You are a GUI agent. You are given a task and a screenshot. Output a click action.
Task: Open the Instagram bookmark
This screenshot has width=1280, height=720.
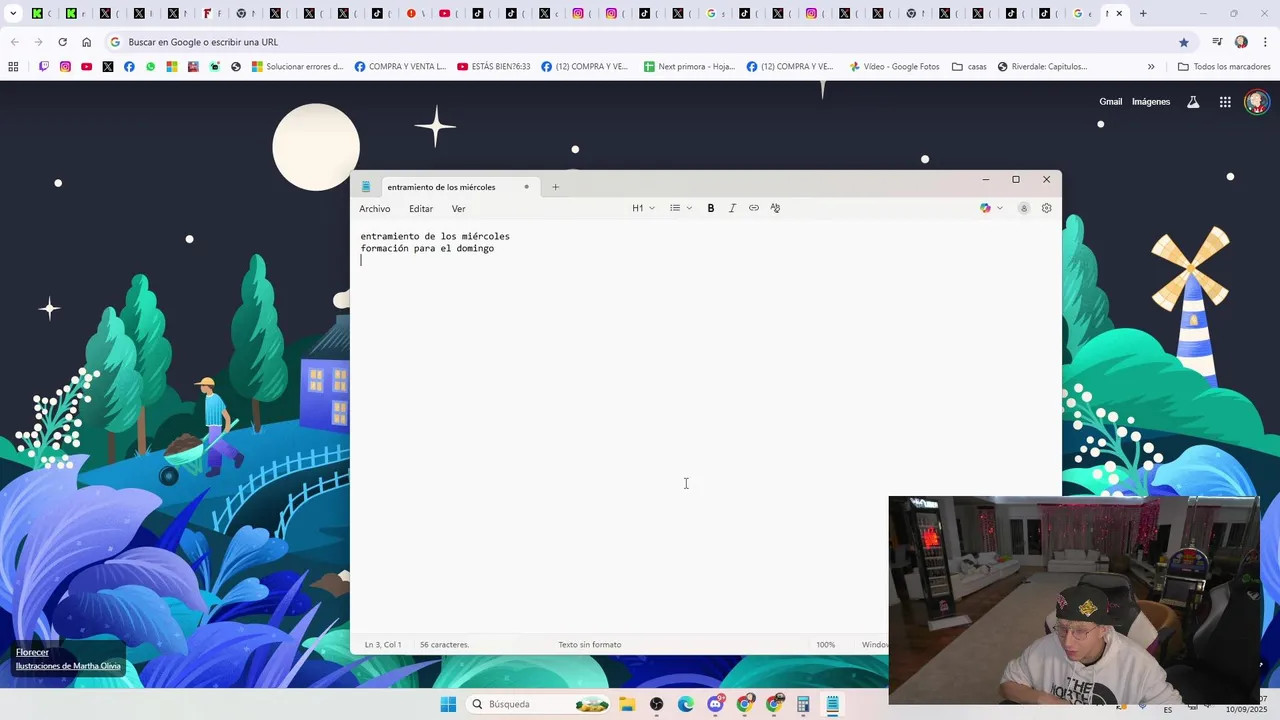pos(65,67)
